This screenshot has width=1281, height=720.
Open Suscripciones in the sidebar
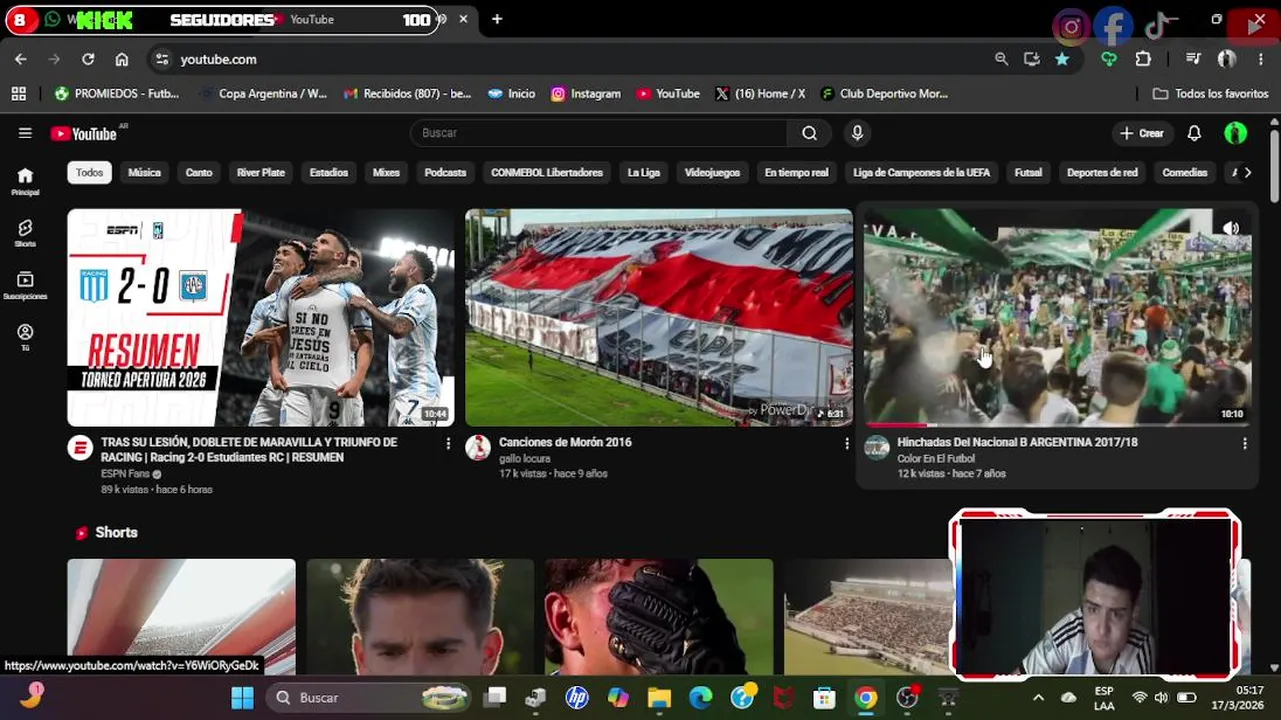(25, 285)
